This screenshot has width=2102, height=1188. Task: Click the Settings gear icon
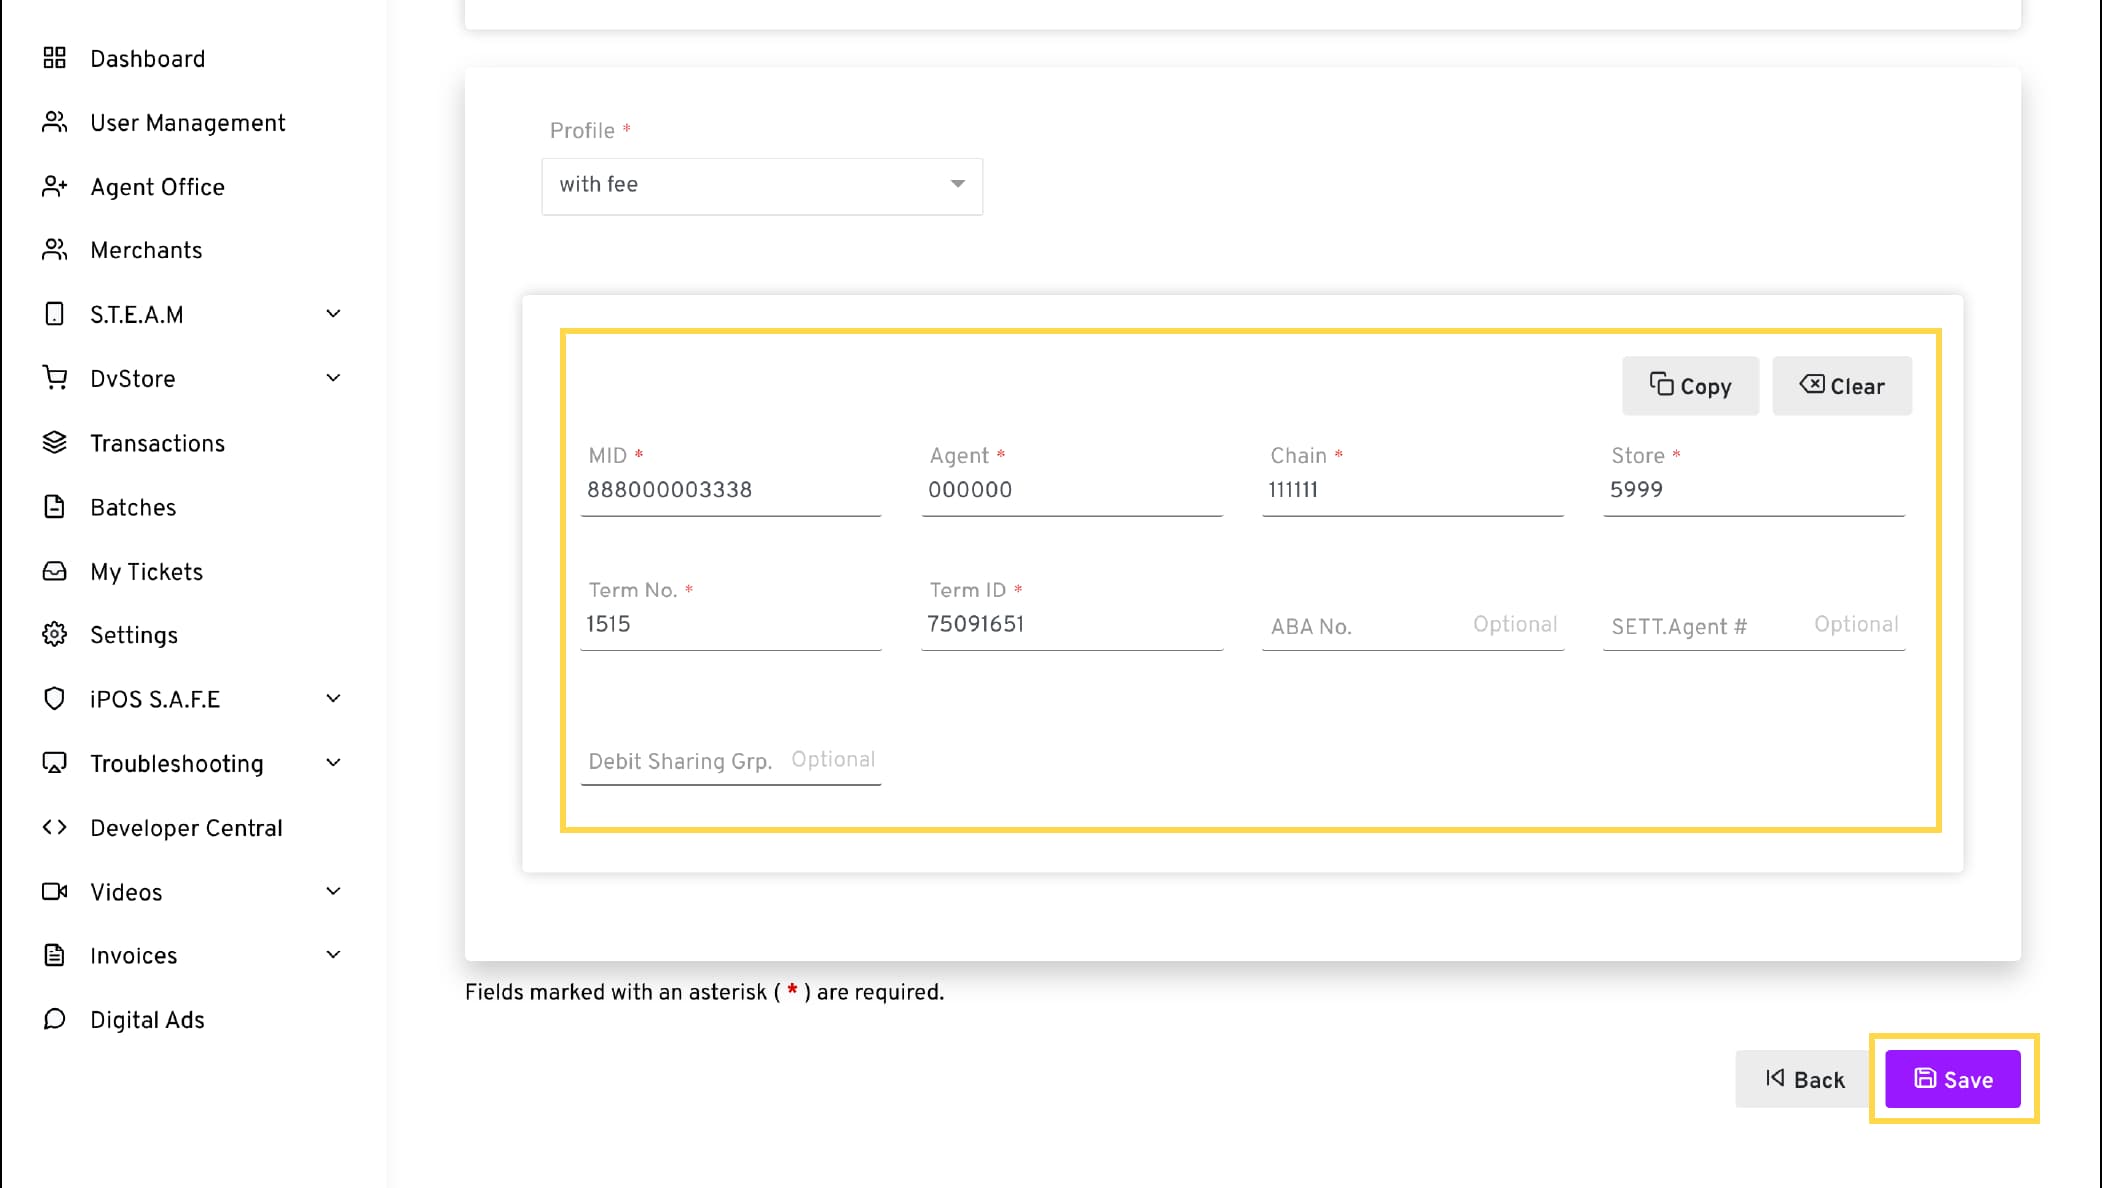coord(54,635)
